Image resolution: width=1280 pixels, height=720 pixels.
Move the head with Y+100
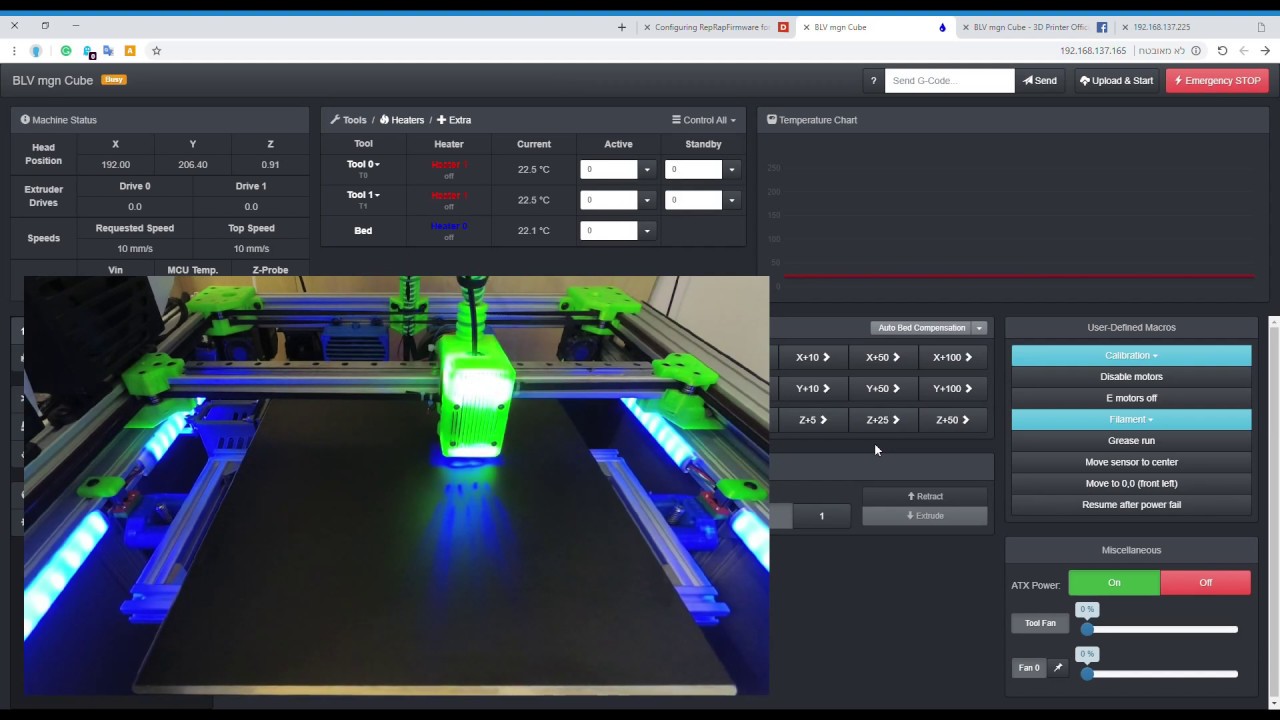pos(952,388)
